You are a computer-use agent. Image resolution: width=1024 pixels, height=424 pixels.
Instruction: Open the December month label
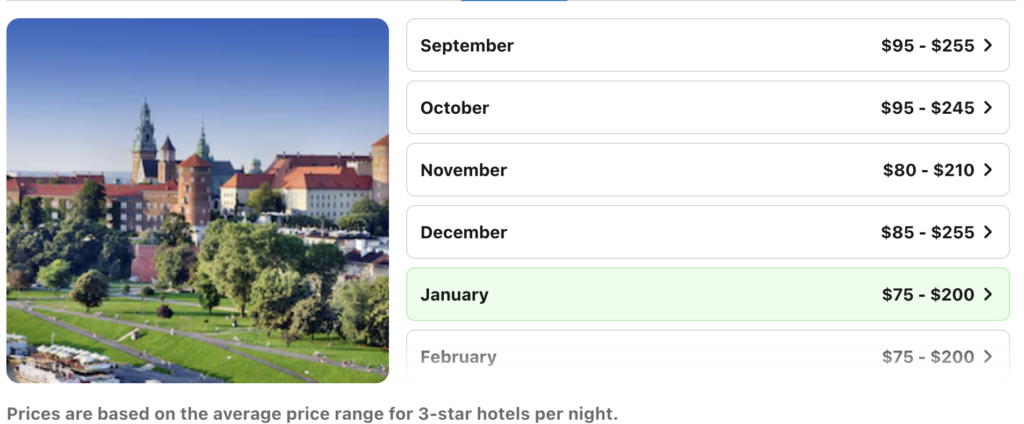463,232
